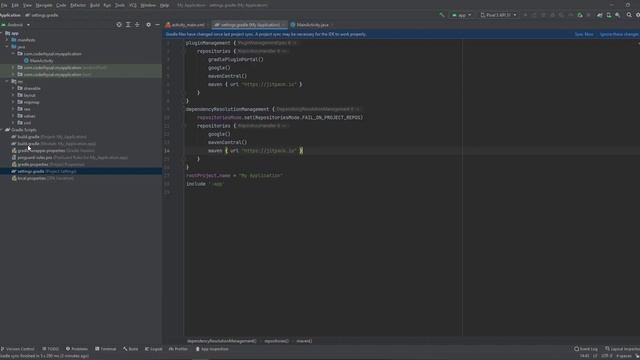The width and height of the screenshot is (640, 360).
Task: Collapse the app module node
Action: click(2, 33)
